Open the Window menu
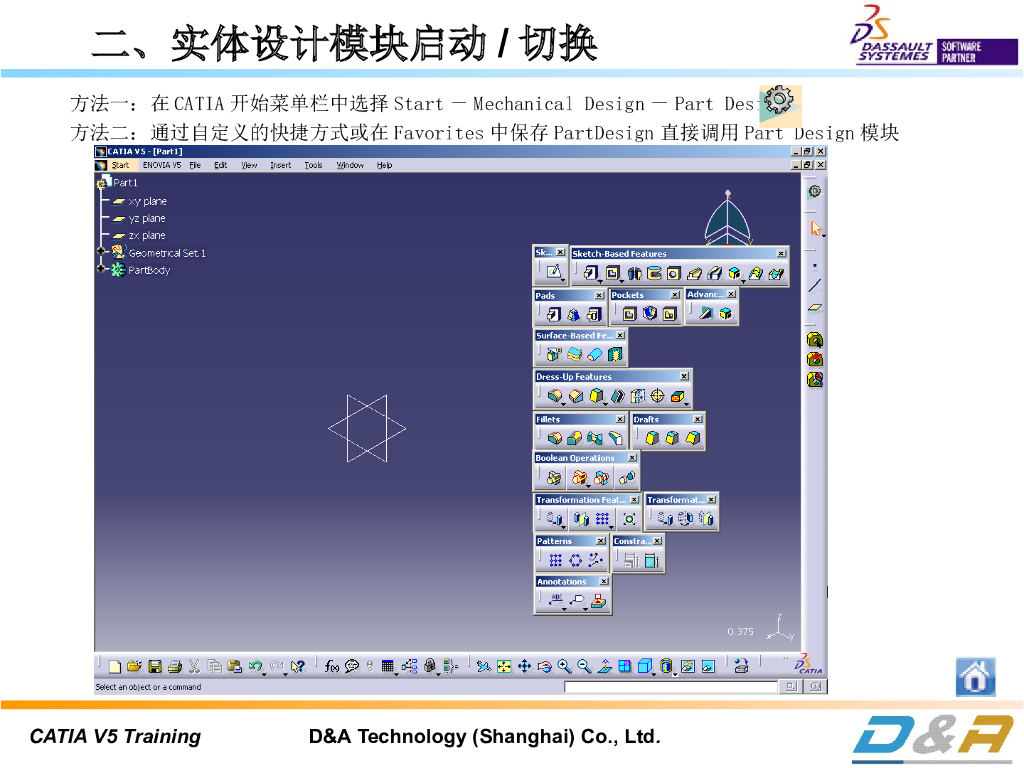The image size is (1024, 768). pyautogui.click(x=350, y=165)
